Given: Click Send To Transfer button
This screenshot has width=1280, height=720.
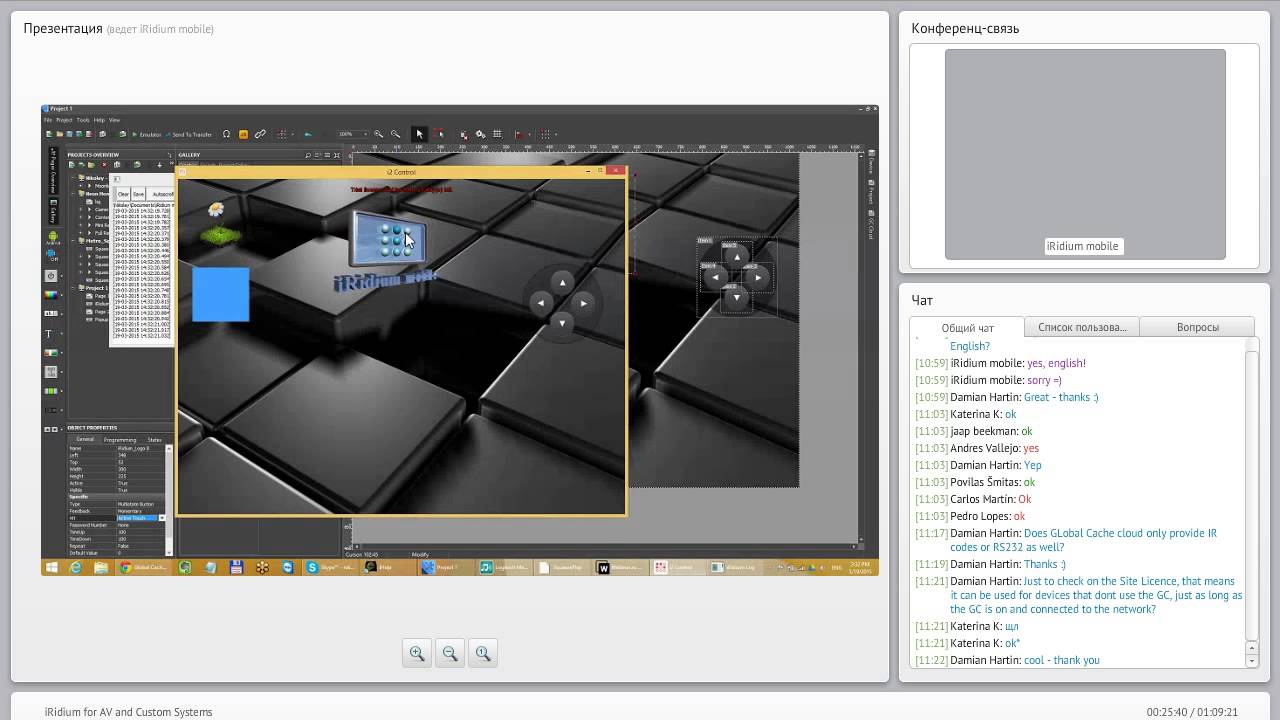Looking at the screenshot, I should coord(190,134).
